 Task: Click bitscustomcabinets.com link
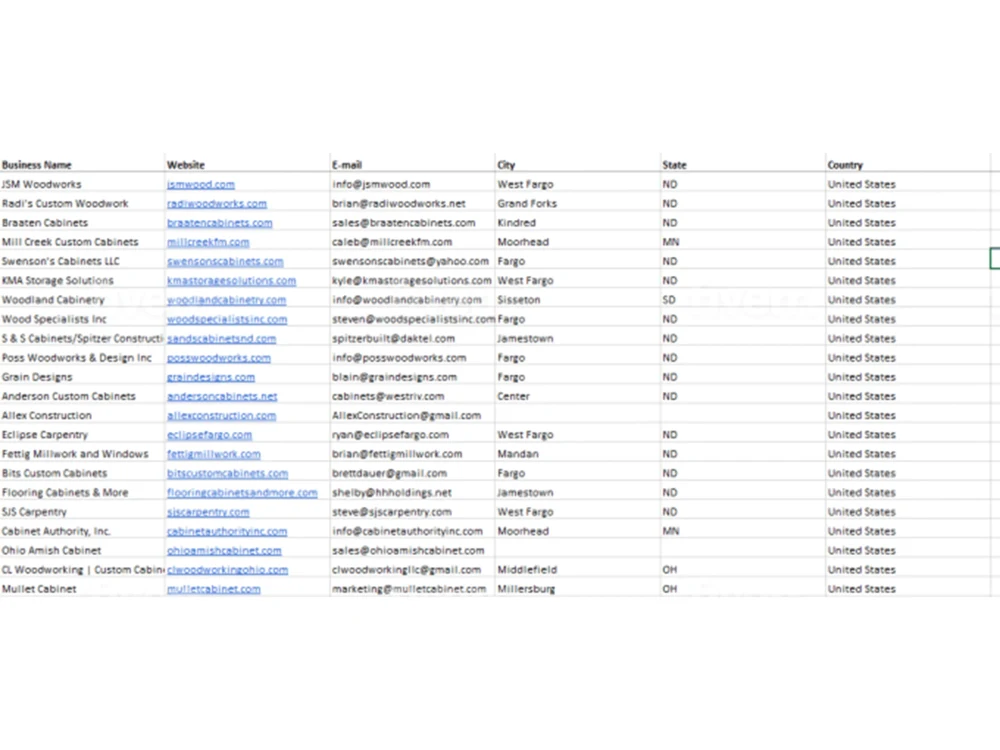pos(228,473)
